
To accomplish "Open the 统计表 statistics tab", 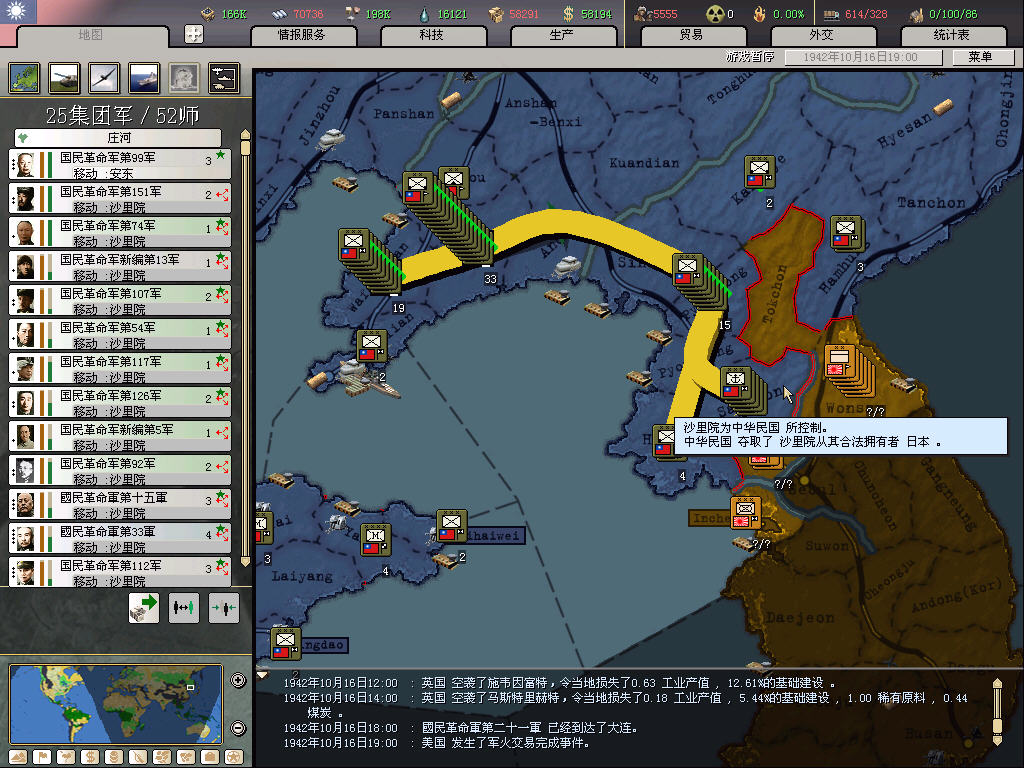I will pos(952,35).
